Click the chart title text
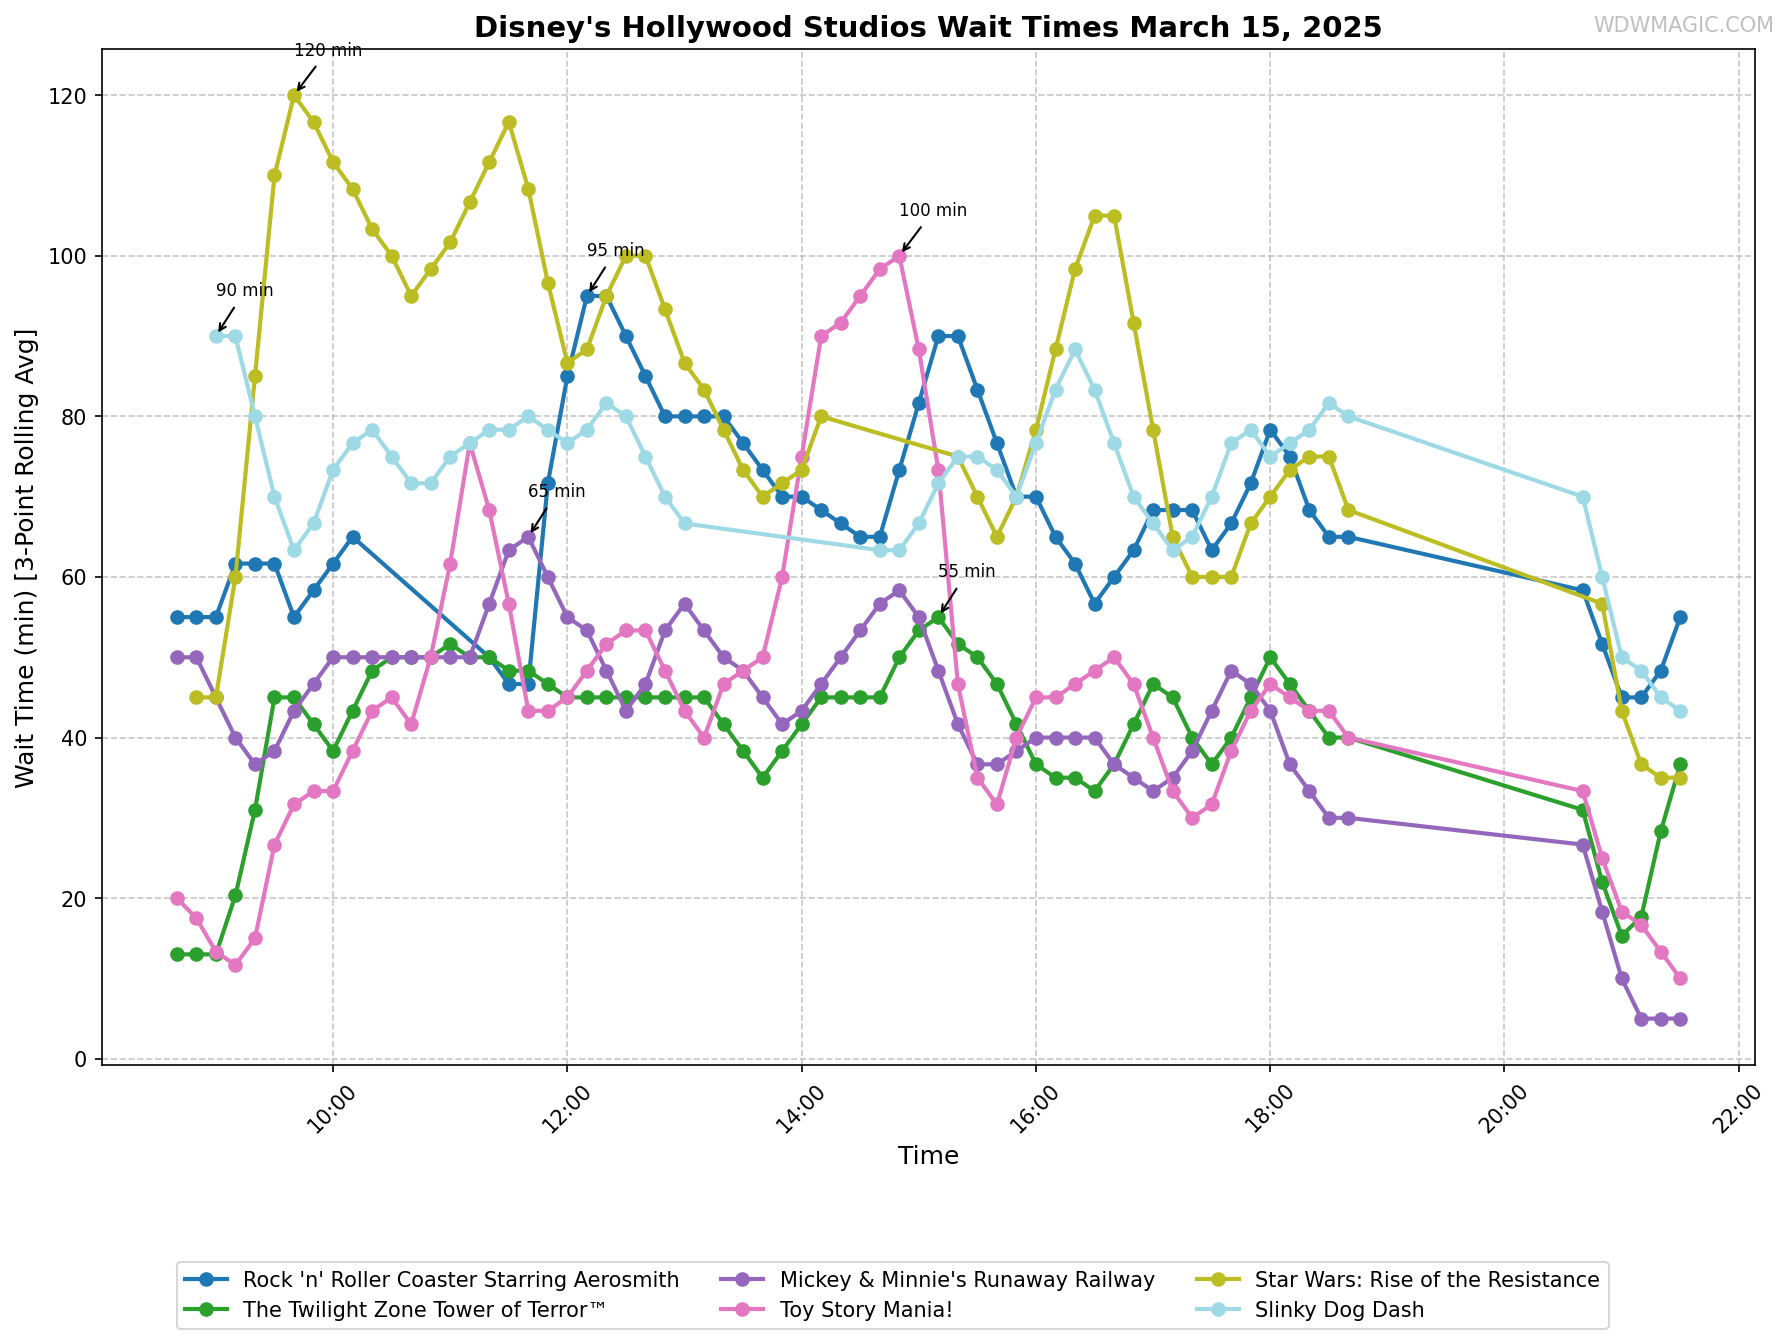This screenshot has width=1789, height=1344. click(928, 27)
